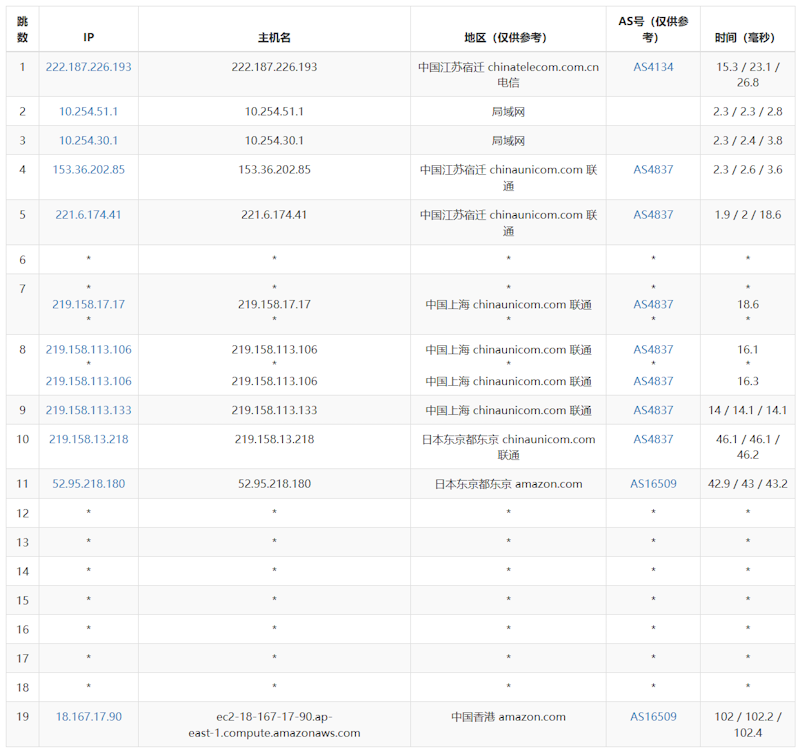Screen dimensions: 800x751
Task: Open the 219.158.17.17 IP link
Action: pos(88,304)
